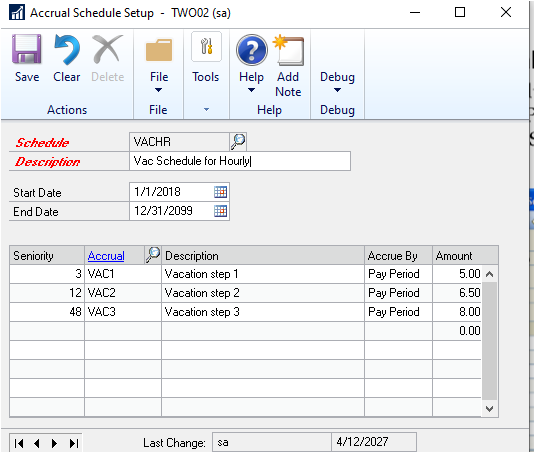Click the grid Description column header
The image size is (535, 453).
[263, 255]
